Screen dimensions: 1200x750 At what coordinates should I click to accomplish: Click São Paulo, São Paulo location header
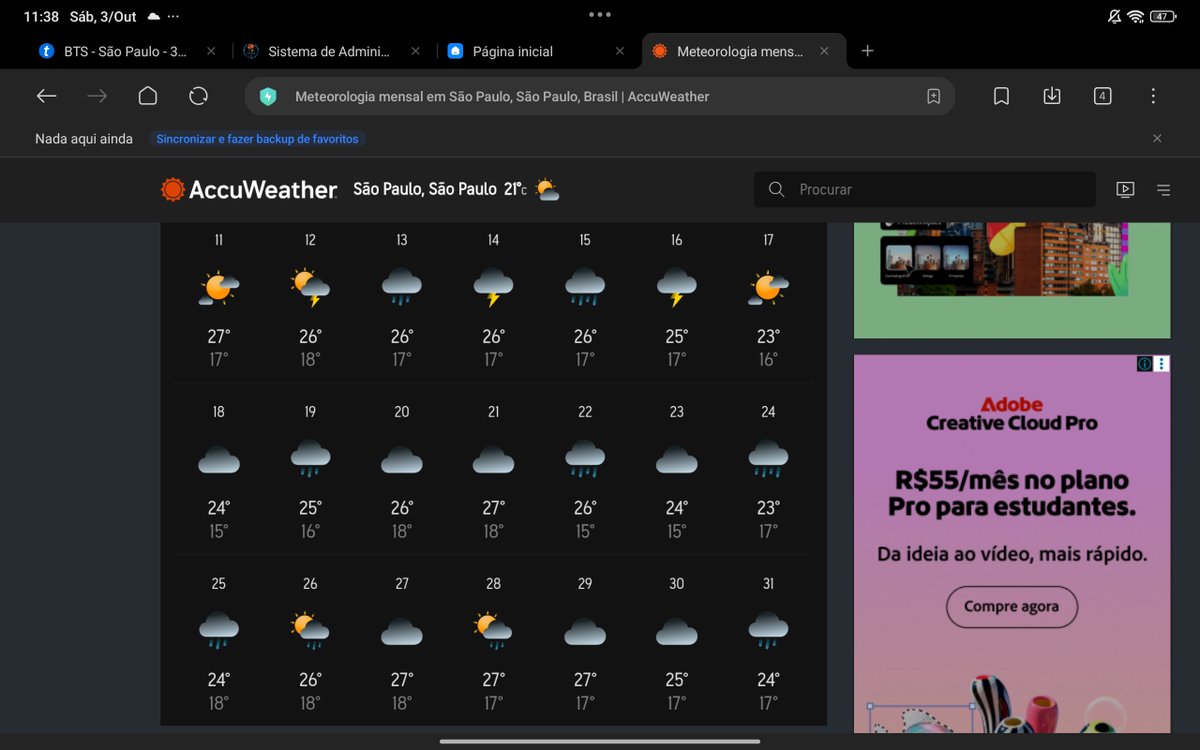pyautogui.click(x=425, y=189)
